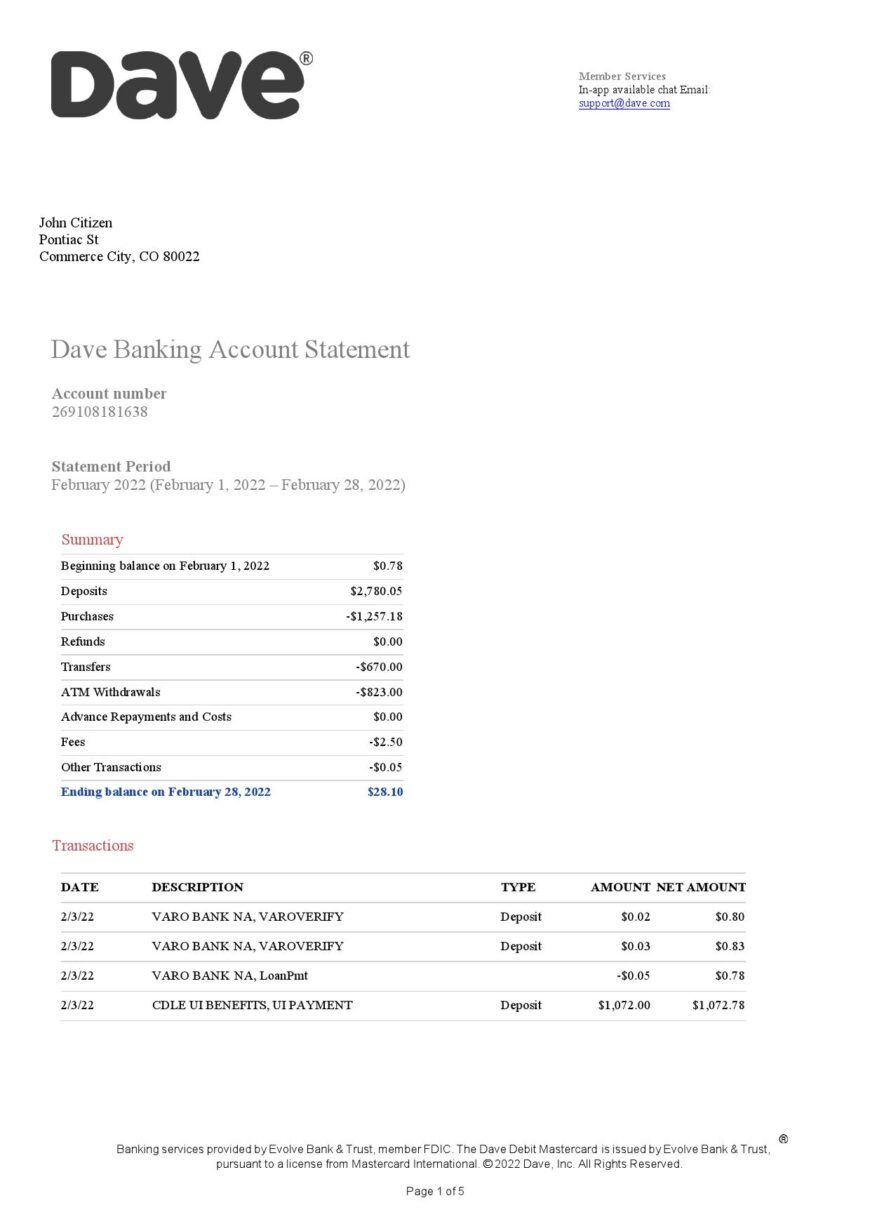Select the $1,072.00 amount value
This screenshot has width=870, height=1231.
(x=624, y=1004)
